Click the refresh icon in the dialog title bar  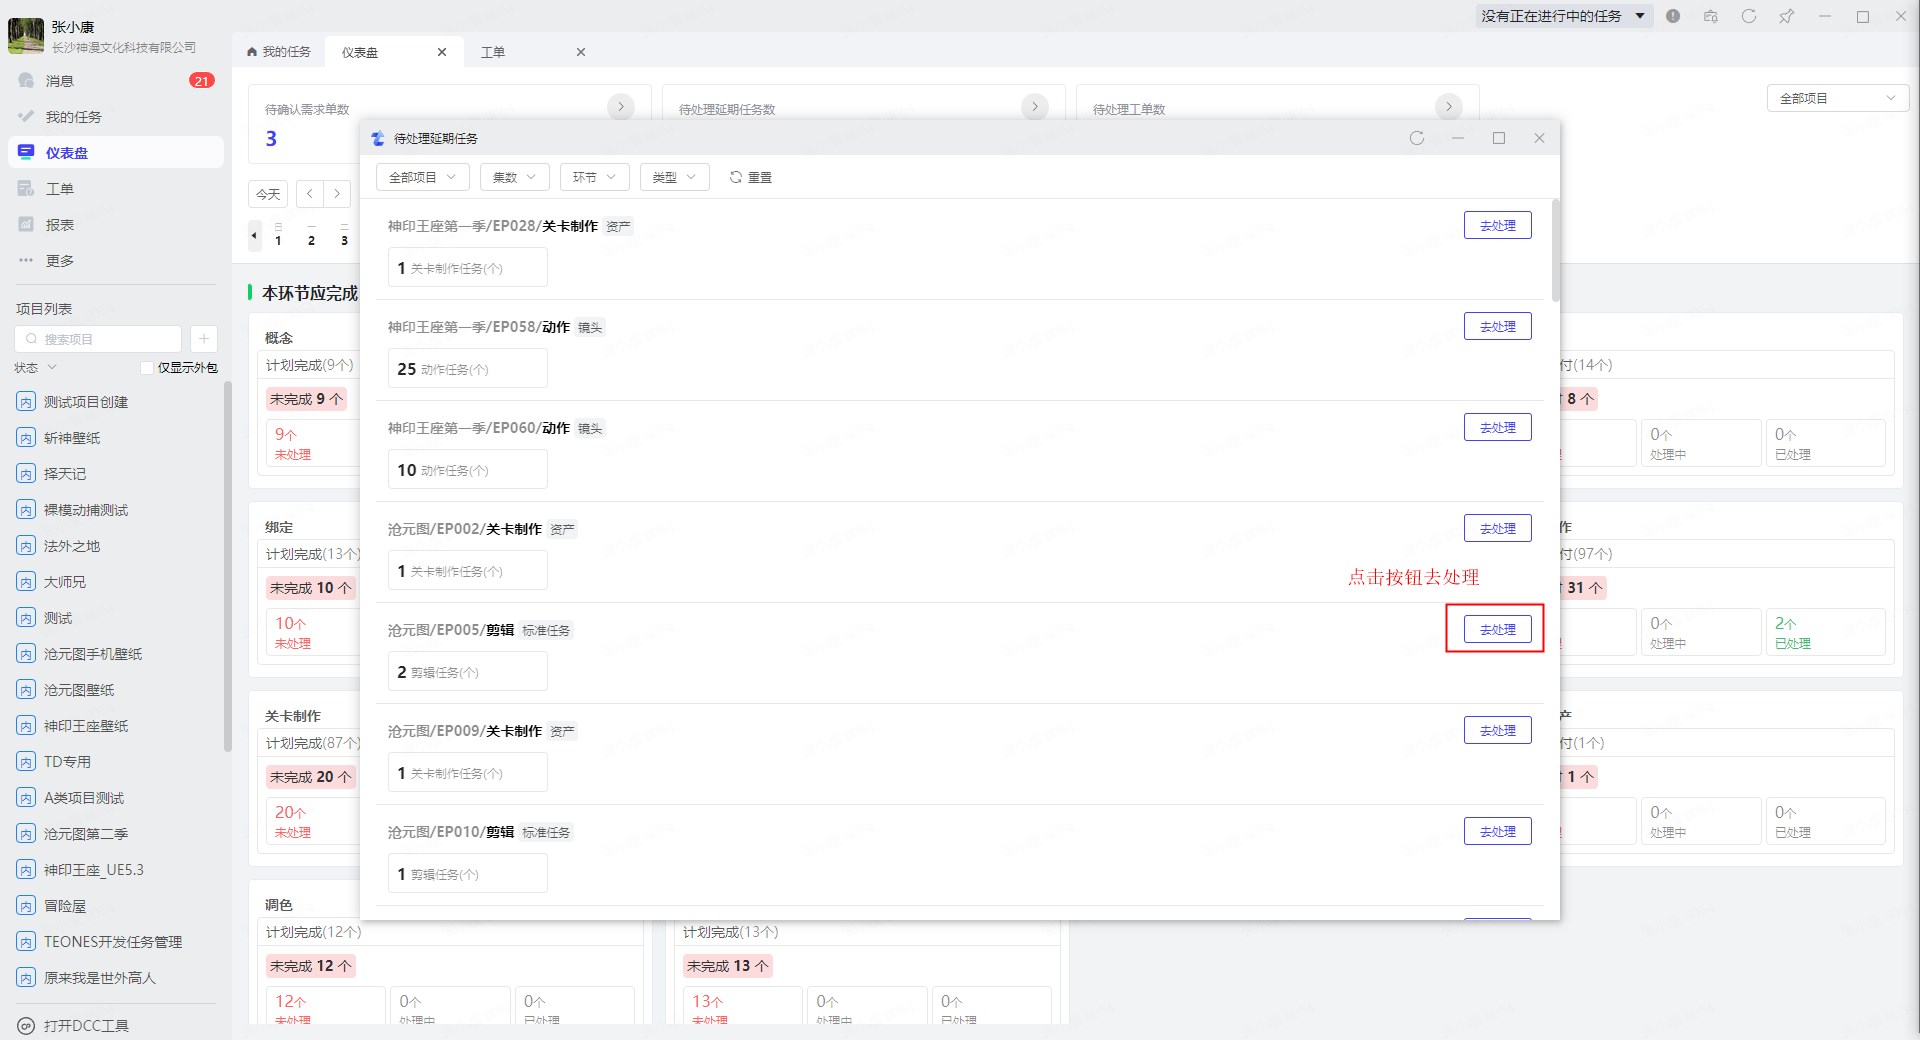coord(1417,138)
